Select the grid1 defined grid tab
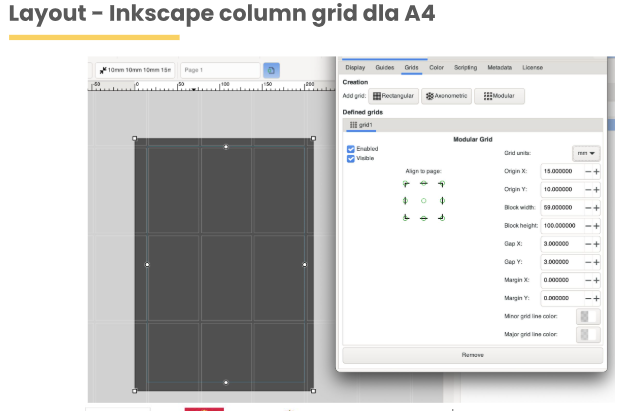 (361, 125)
